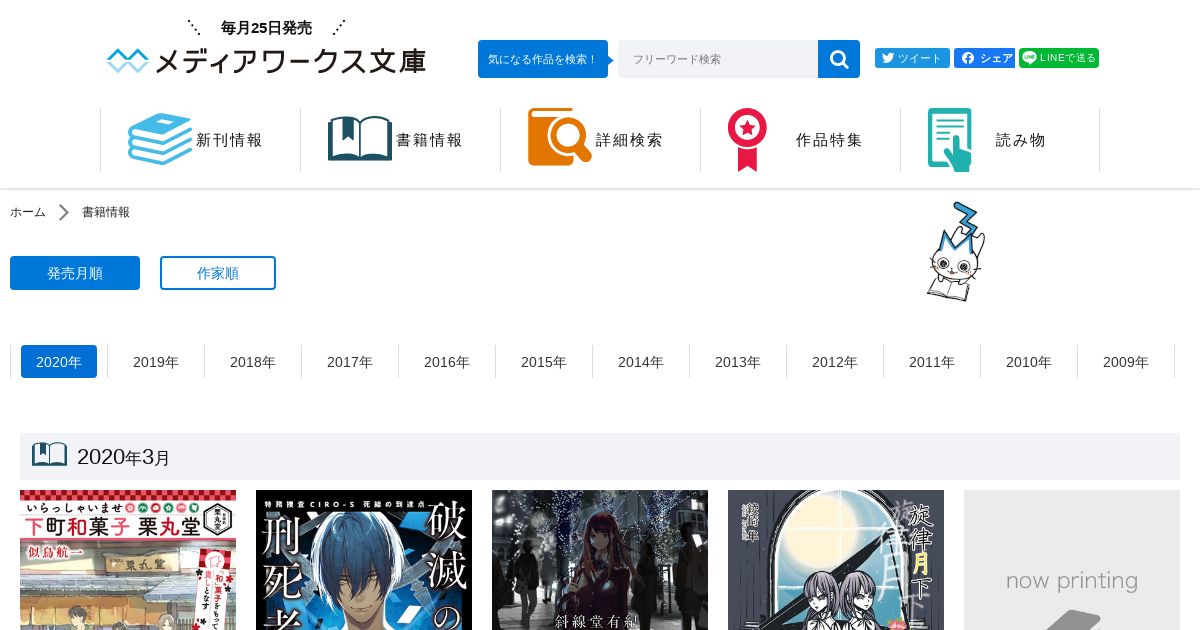
Task: Click the orange 詳細検索 magnifier icon
Action: (x=560, y=137)
